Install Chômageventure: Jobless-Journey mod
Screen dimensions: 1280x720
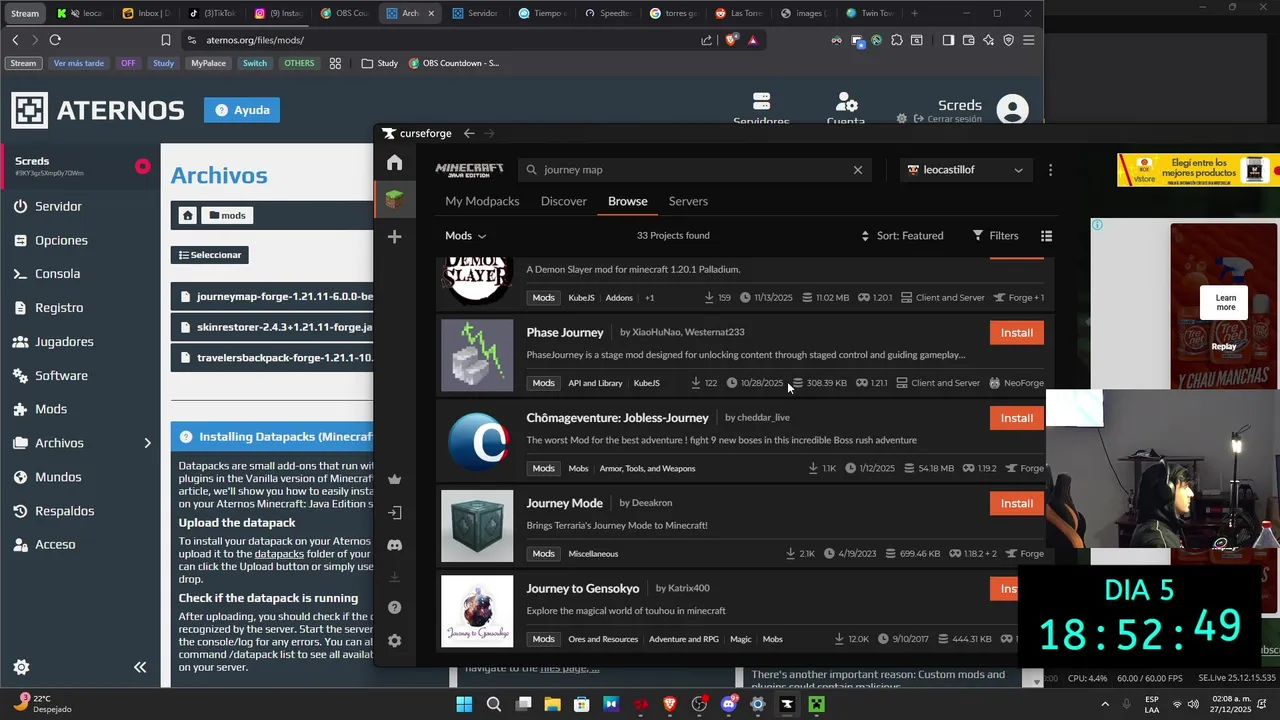(x=1017, y=418)
